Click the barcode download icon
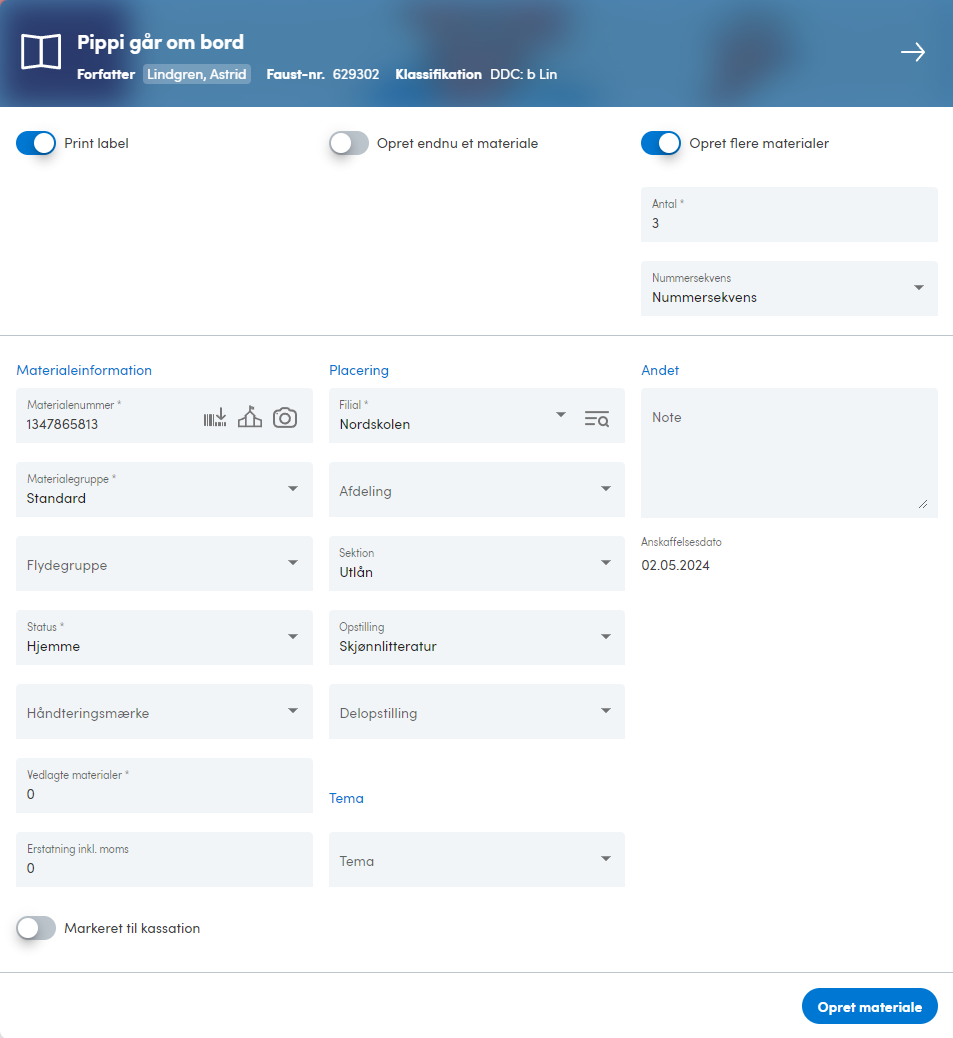 (215, 418)
